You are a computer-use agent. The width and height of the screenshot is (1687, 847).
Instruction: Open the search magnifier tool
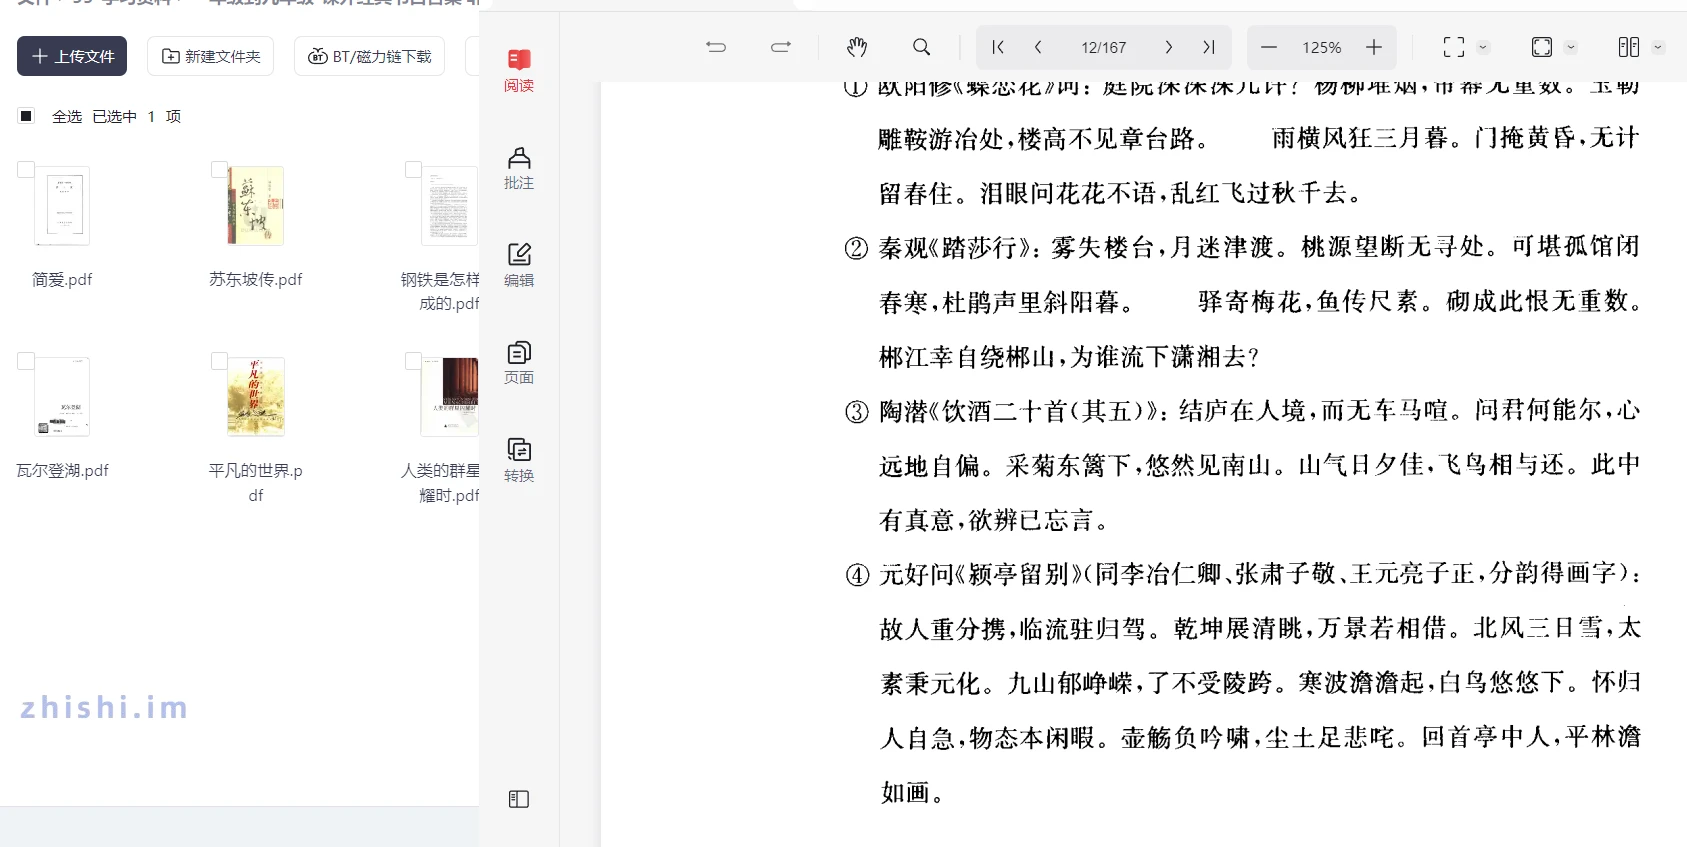pos(921,47)
